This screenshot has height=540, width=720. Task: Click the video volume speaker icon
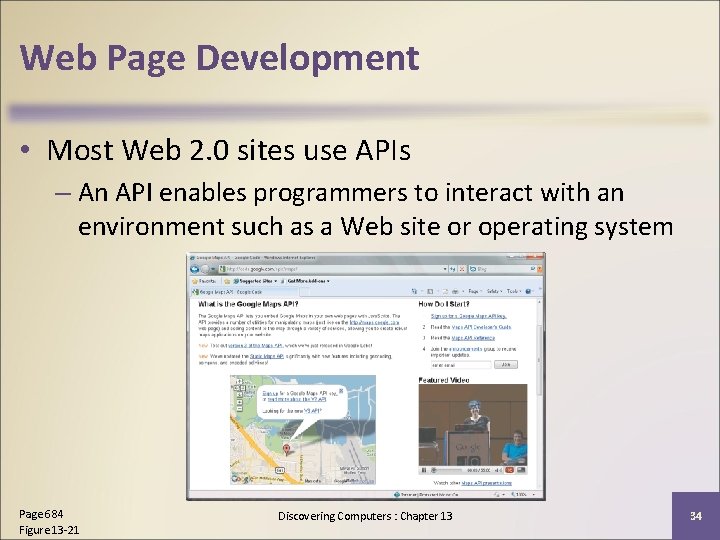click(x=499, y=470)
